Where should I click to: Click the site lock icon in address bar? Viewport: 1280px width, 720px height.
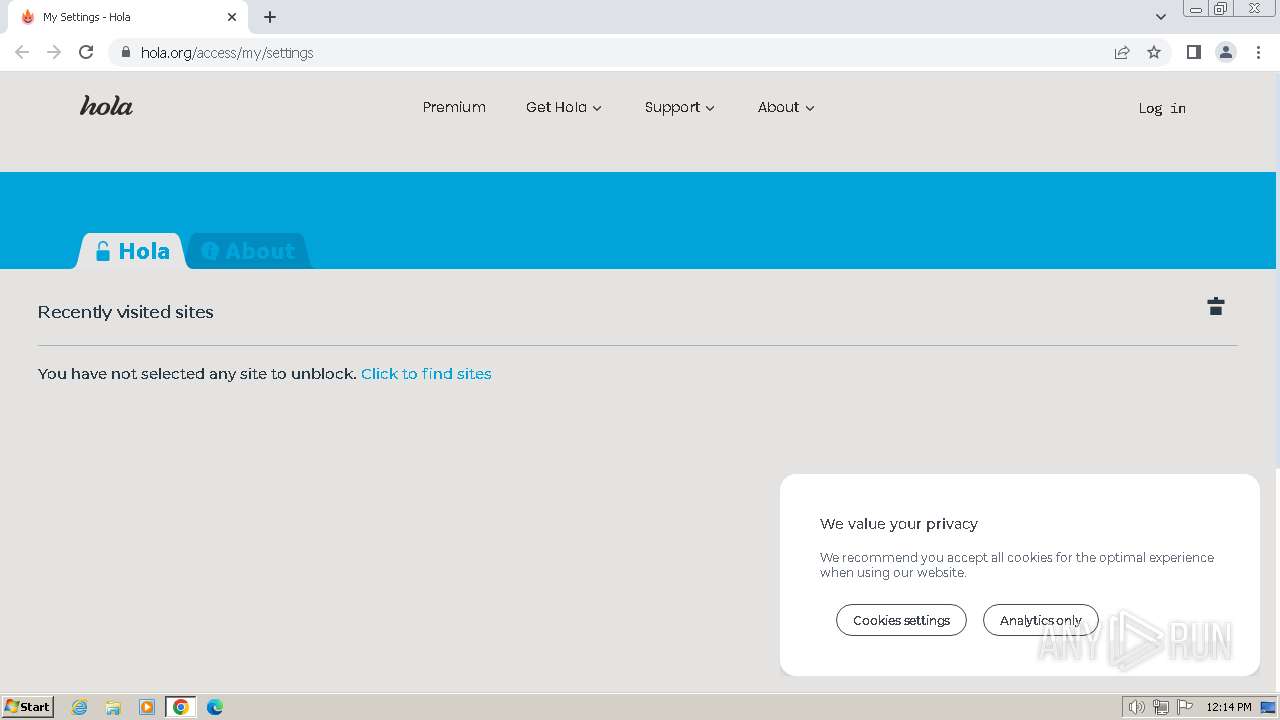pos(126,52)
